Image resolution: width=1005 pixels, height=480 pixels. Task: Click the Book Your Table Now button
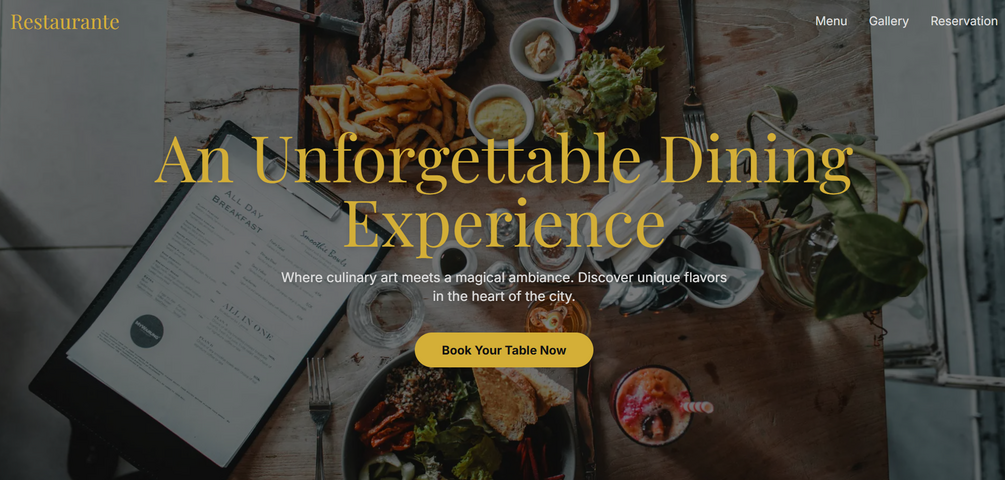[504, 350]
